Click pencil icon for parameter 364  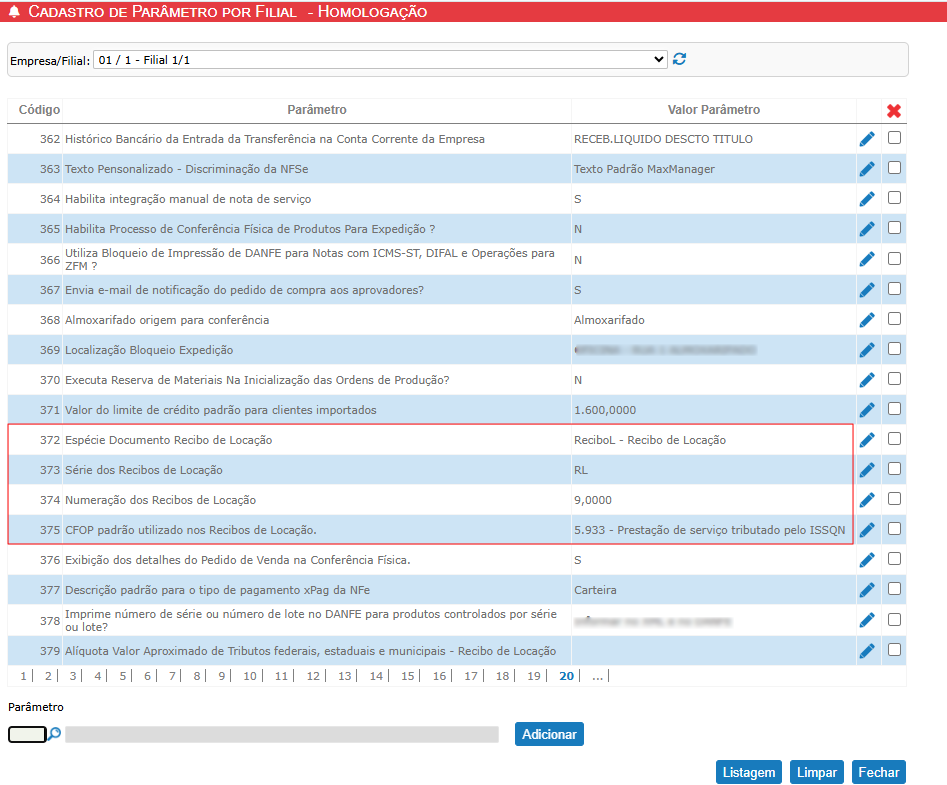tap(867, 199)
